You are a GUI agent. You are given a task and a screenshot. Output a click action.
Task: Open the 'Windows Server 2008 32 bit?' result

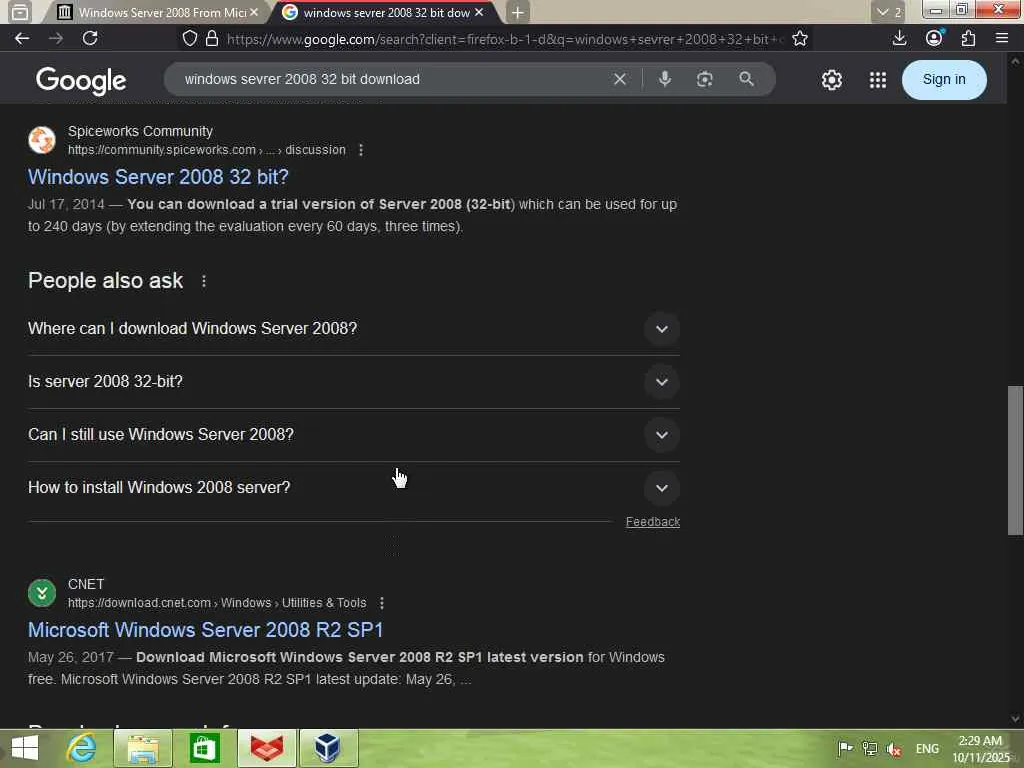point(158,177)
